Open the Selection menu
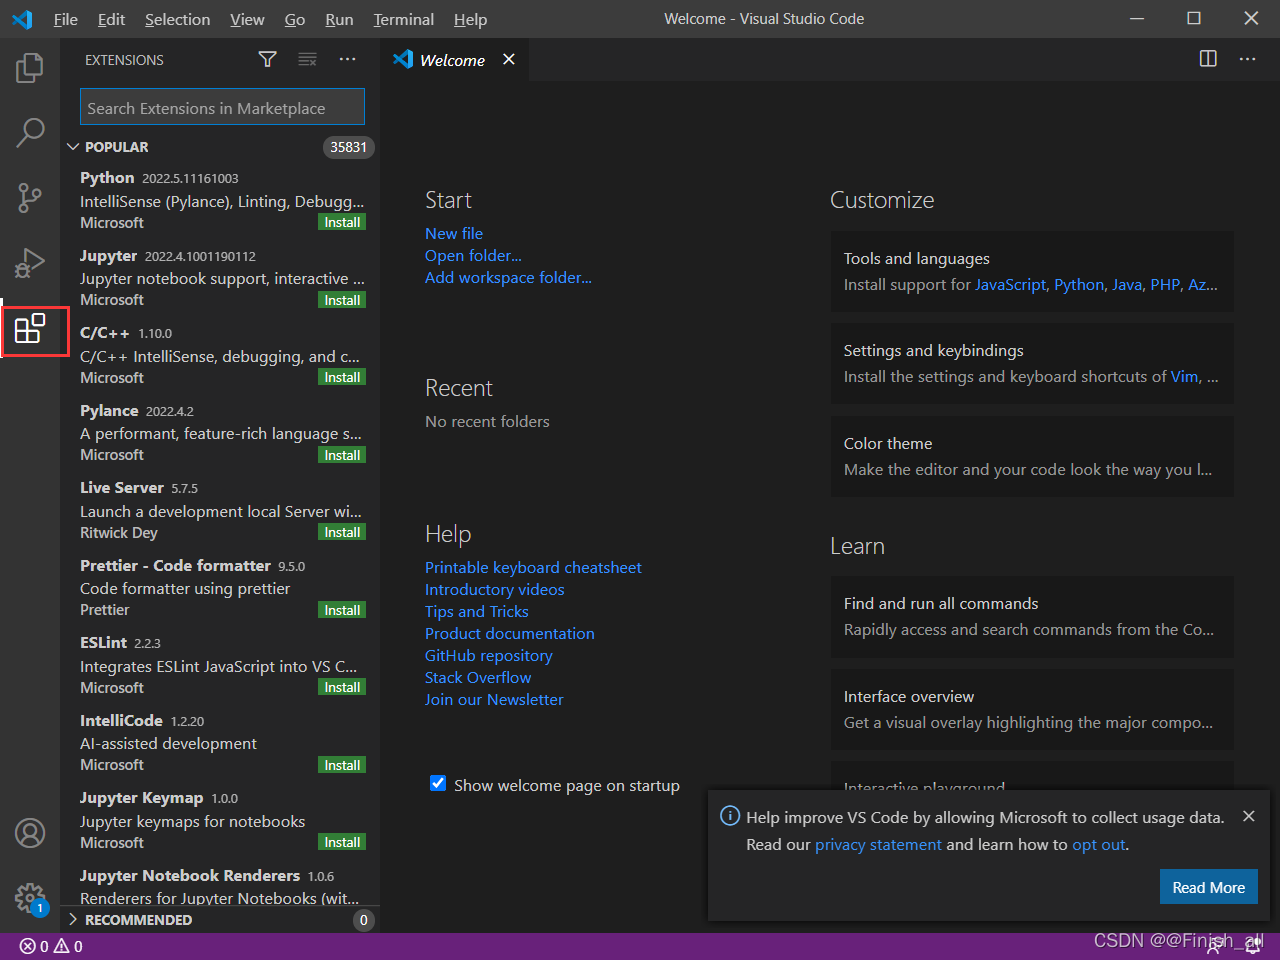This screenshot has width=1280, height=960. (177, 19)
